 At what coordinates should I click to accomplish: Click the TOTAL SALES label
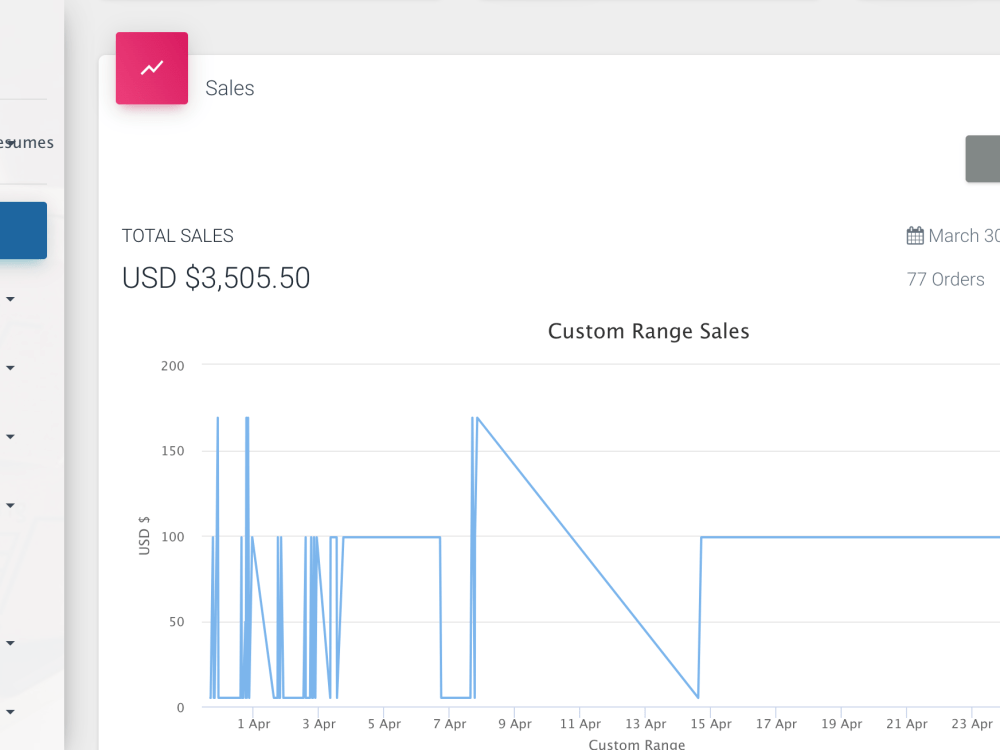177,236
